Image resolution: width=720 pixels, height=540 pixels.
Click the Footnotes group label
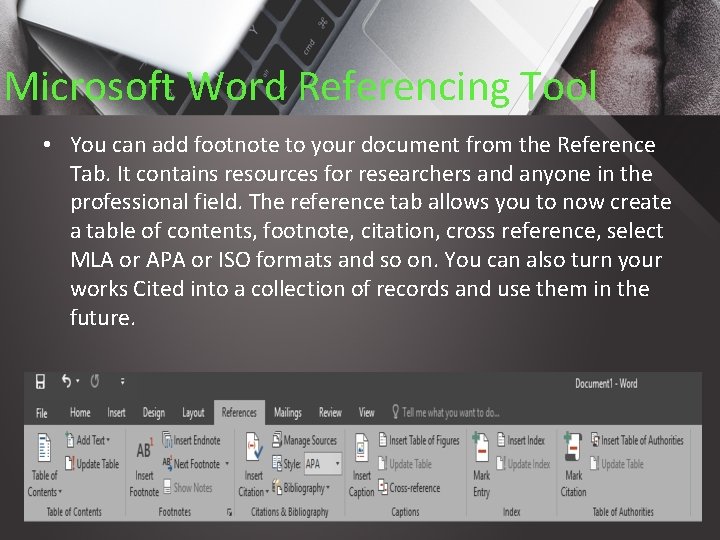[174, 512]
